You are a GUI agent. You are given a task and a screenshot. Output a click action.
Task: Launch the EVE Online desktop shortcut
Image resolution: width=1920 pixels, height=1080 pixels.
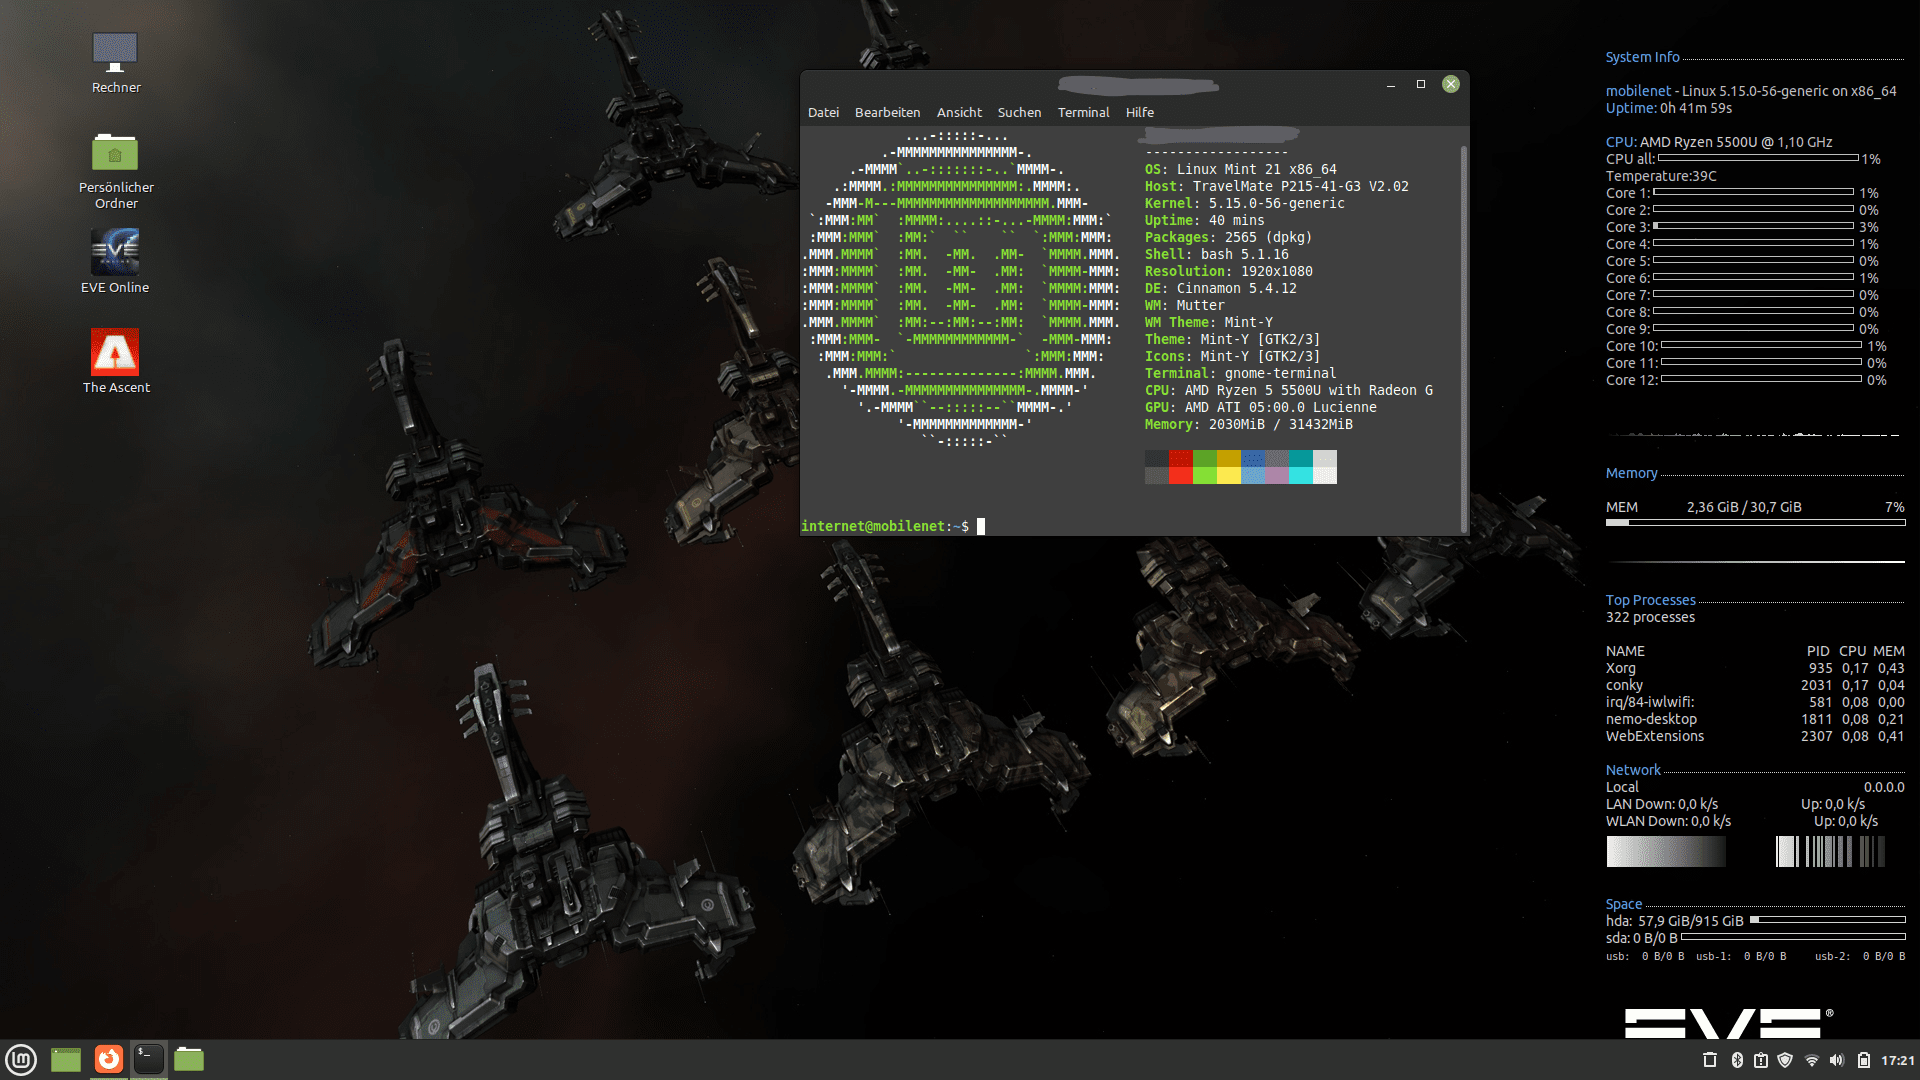(x=115, y=261)
